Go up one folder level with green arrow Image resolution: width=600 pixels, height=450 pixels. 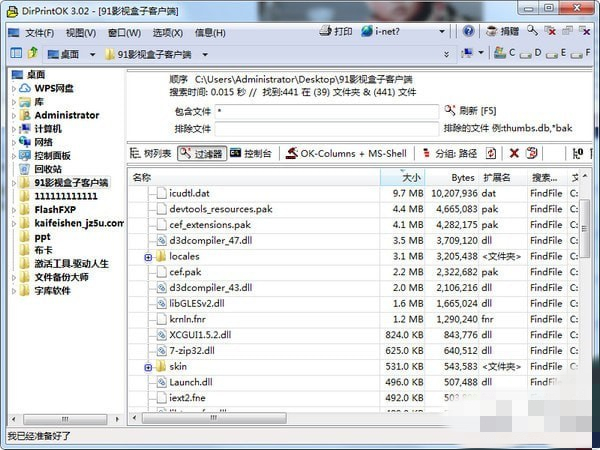(x=33, y=53)
